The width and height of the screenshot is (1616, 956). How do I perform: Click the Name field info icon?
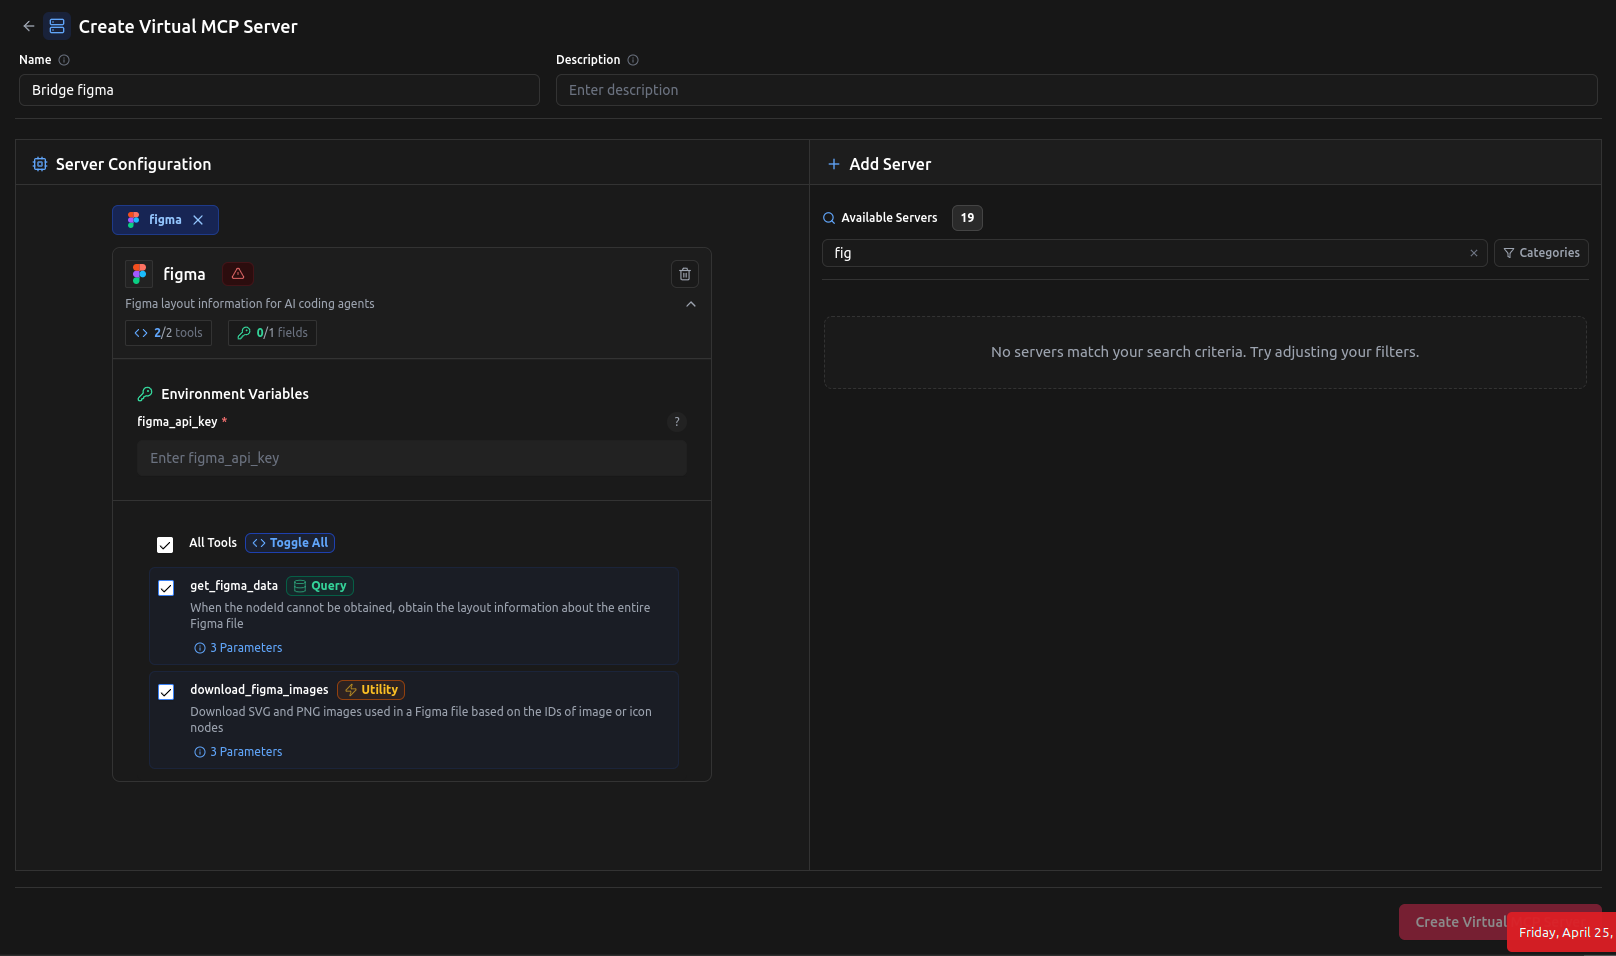coord(64,60)
